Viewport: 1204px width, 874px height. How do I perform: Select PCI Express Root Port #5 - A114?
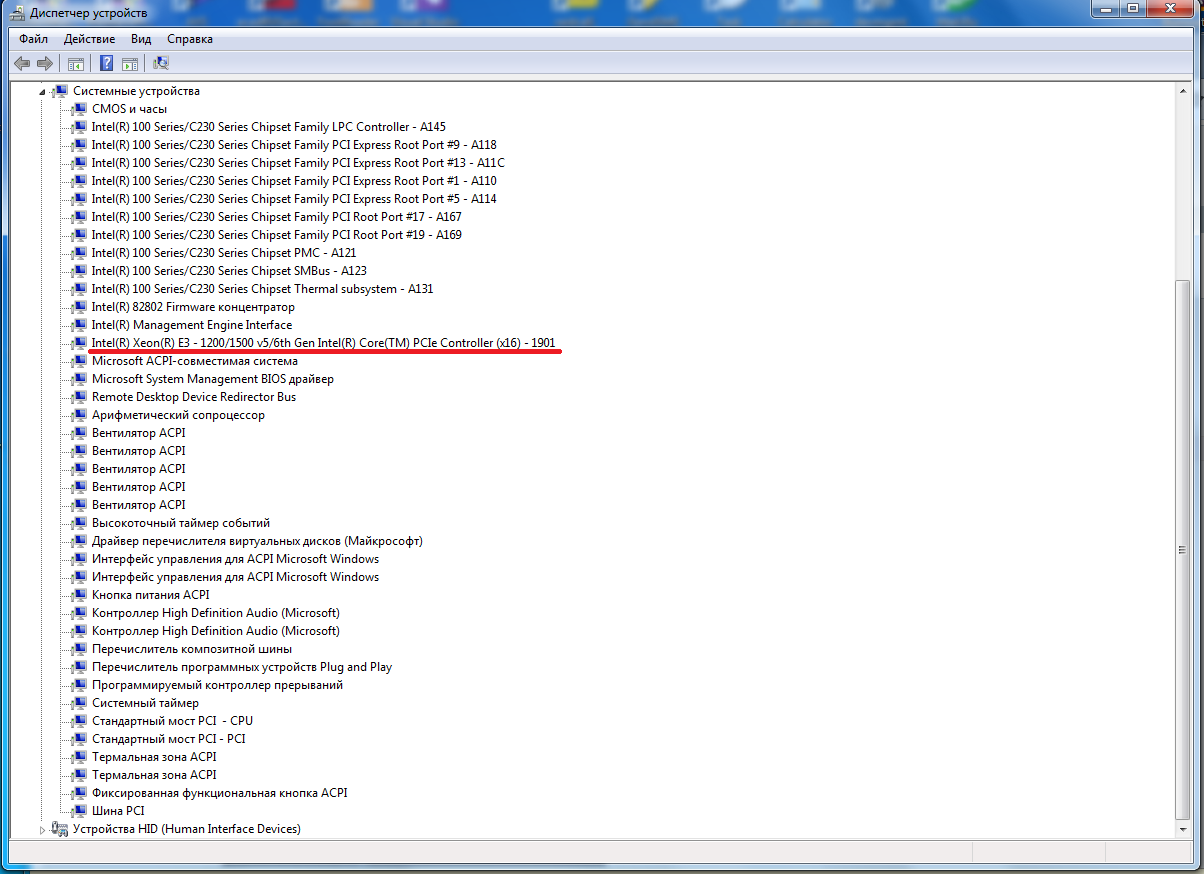tap(294, 199)
